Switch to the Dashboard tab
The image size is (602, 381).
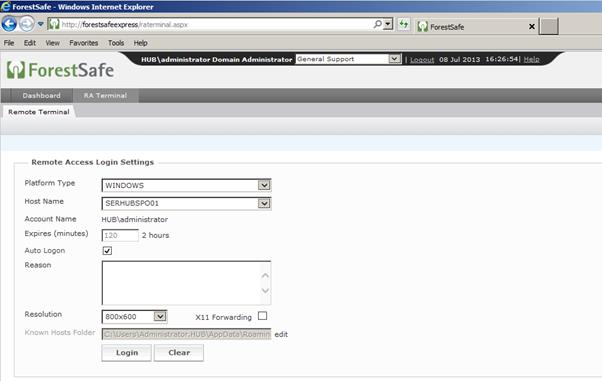[x=41, y=95]
